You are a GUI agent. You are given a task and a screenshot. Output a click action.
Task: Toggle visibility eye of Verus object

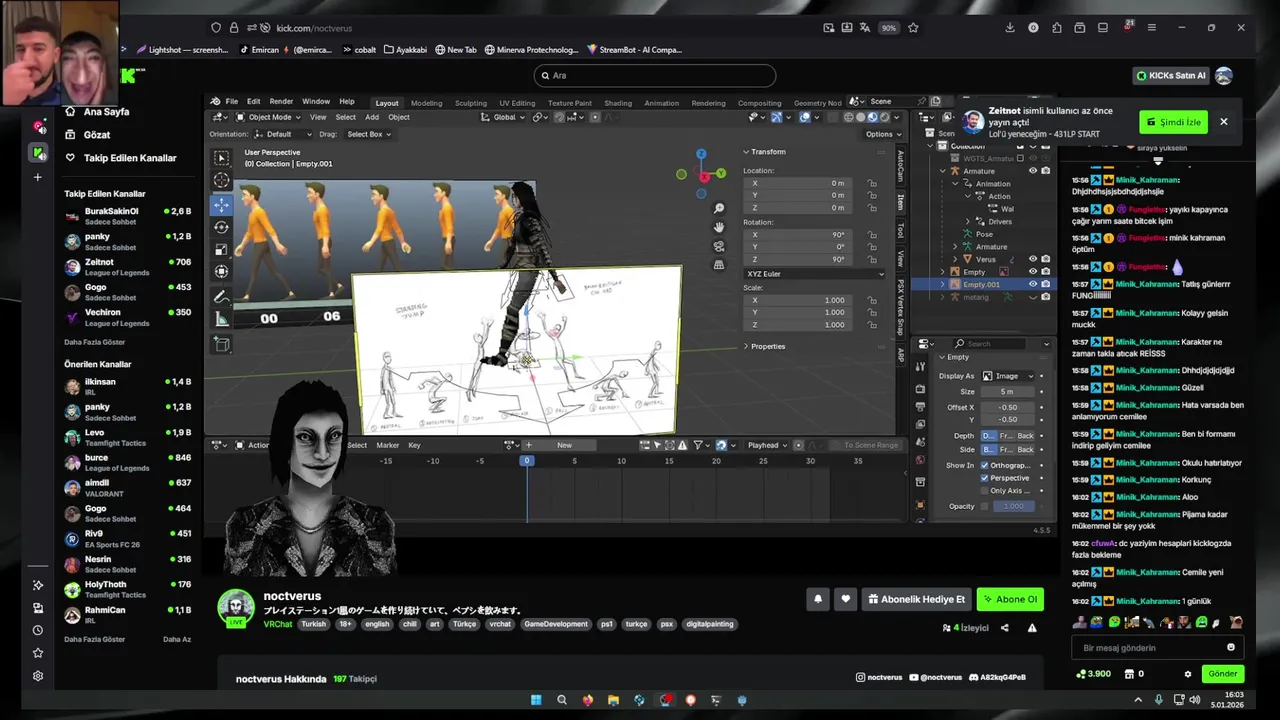click(x=1033, y=259)
